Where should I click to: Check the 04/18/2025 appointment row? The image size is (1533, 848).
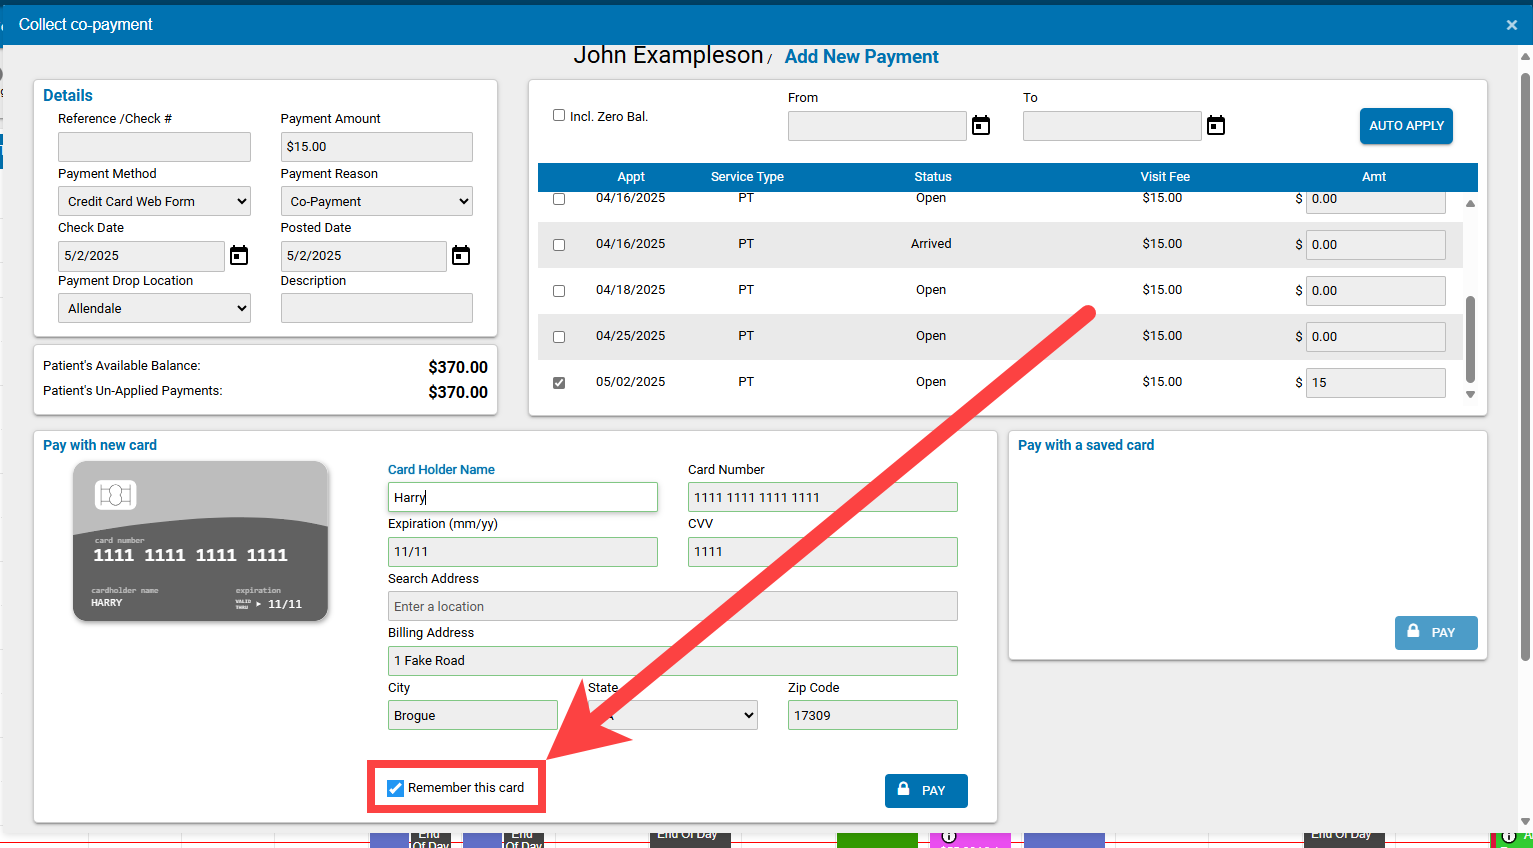click(559, 290)
